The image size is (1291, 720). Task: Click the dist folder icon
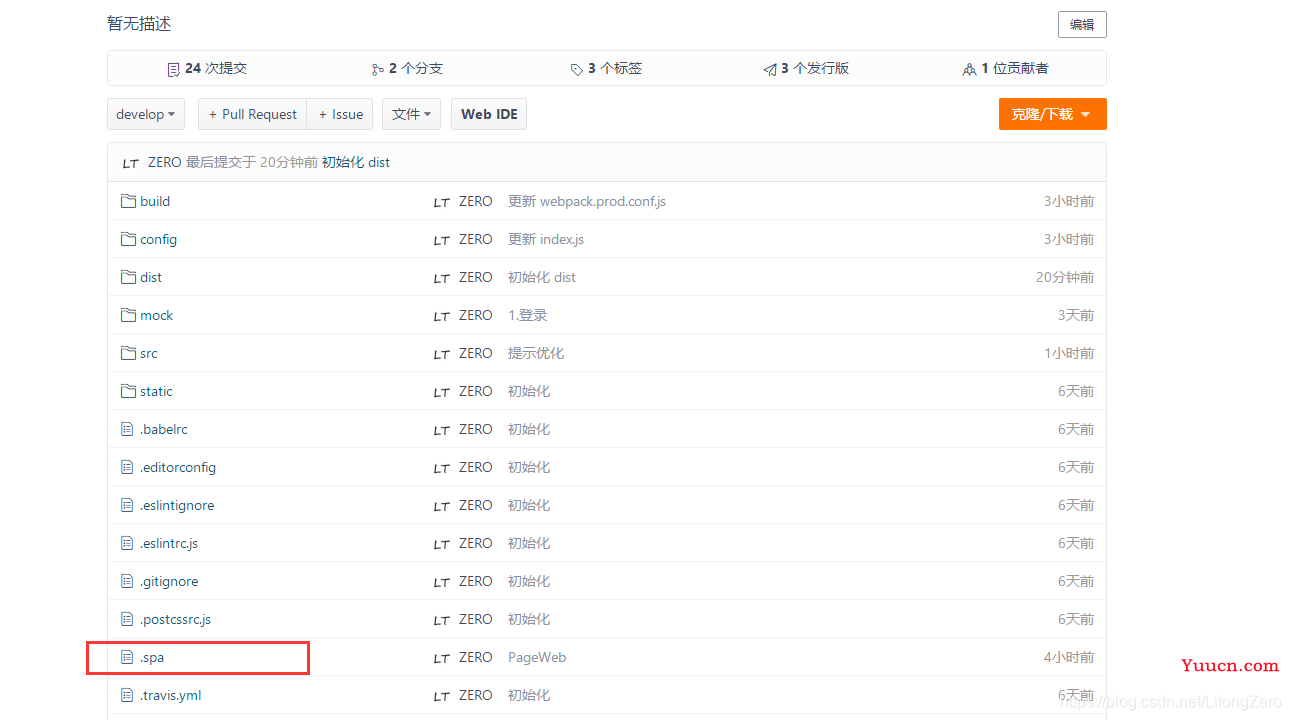pyautogui.click(x=128, y=277)
